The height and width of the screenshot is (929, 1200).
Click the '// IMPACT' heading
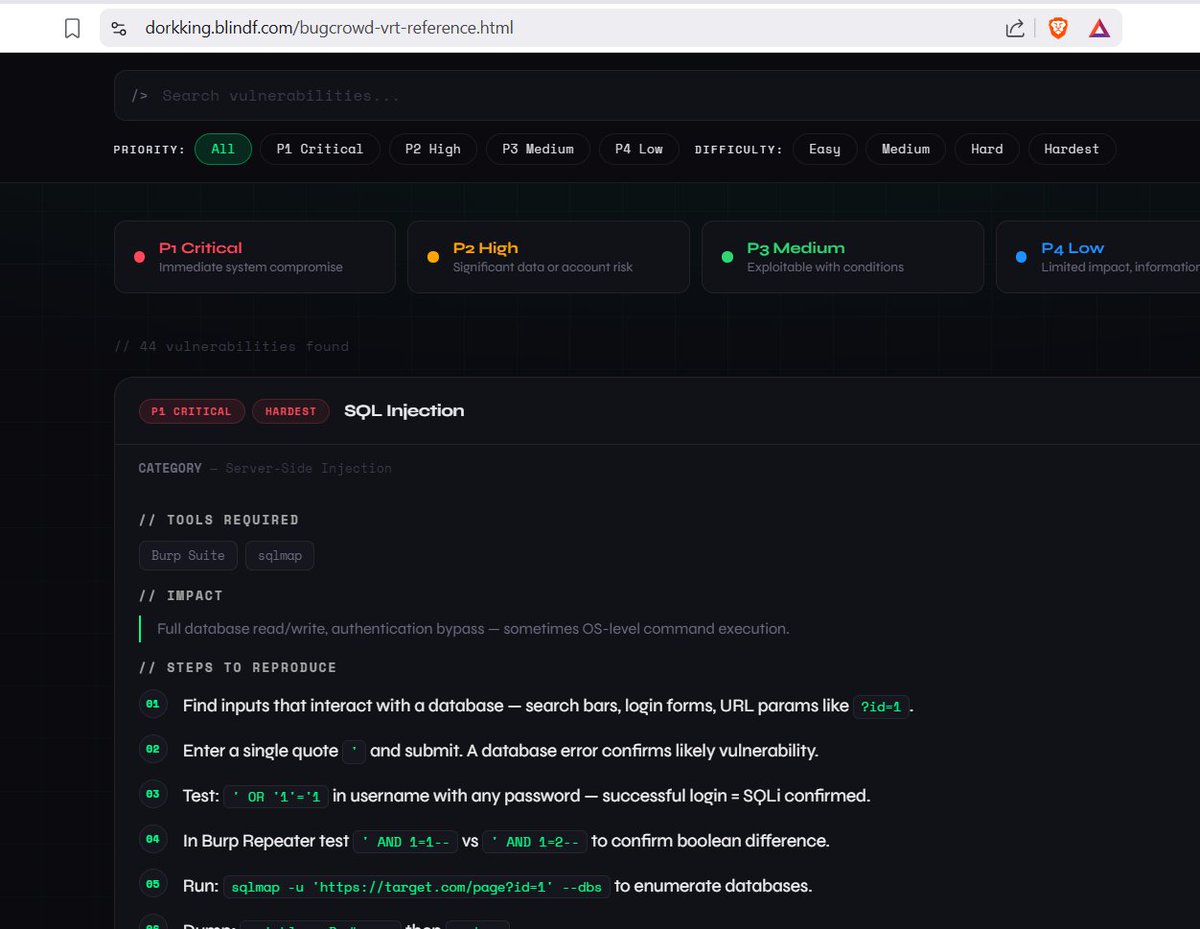click(181, 596)
